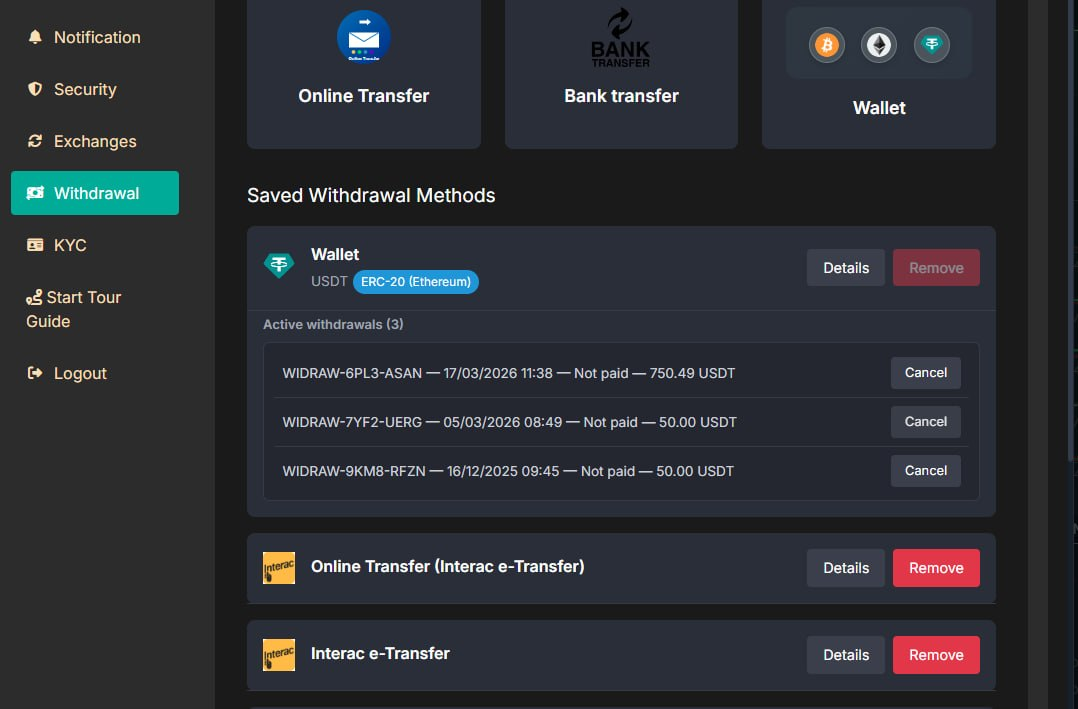1078x709 pixels.
Task: Go to the Security section
Action: click(x=85, y=89)
